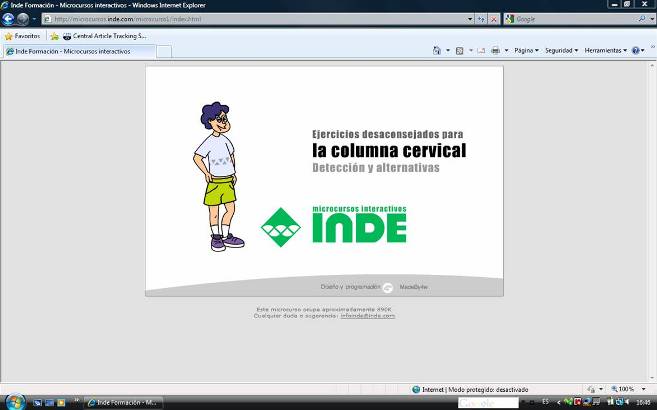657x410 pixels.
Task: Click the volume speaker tray icon
Action: [x=627, y=402]
